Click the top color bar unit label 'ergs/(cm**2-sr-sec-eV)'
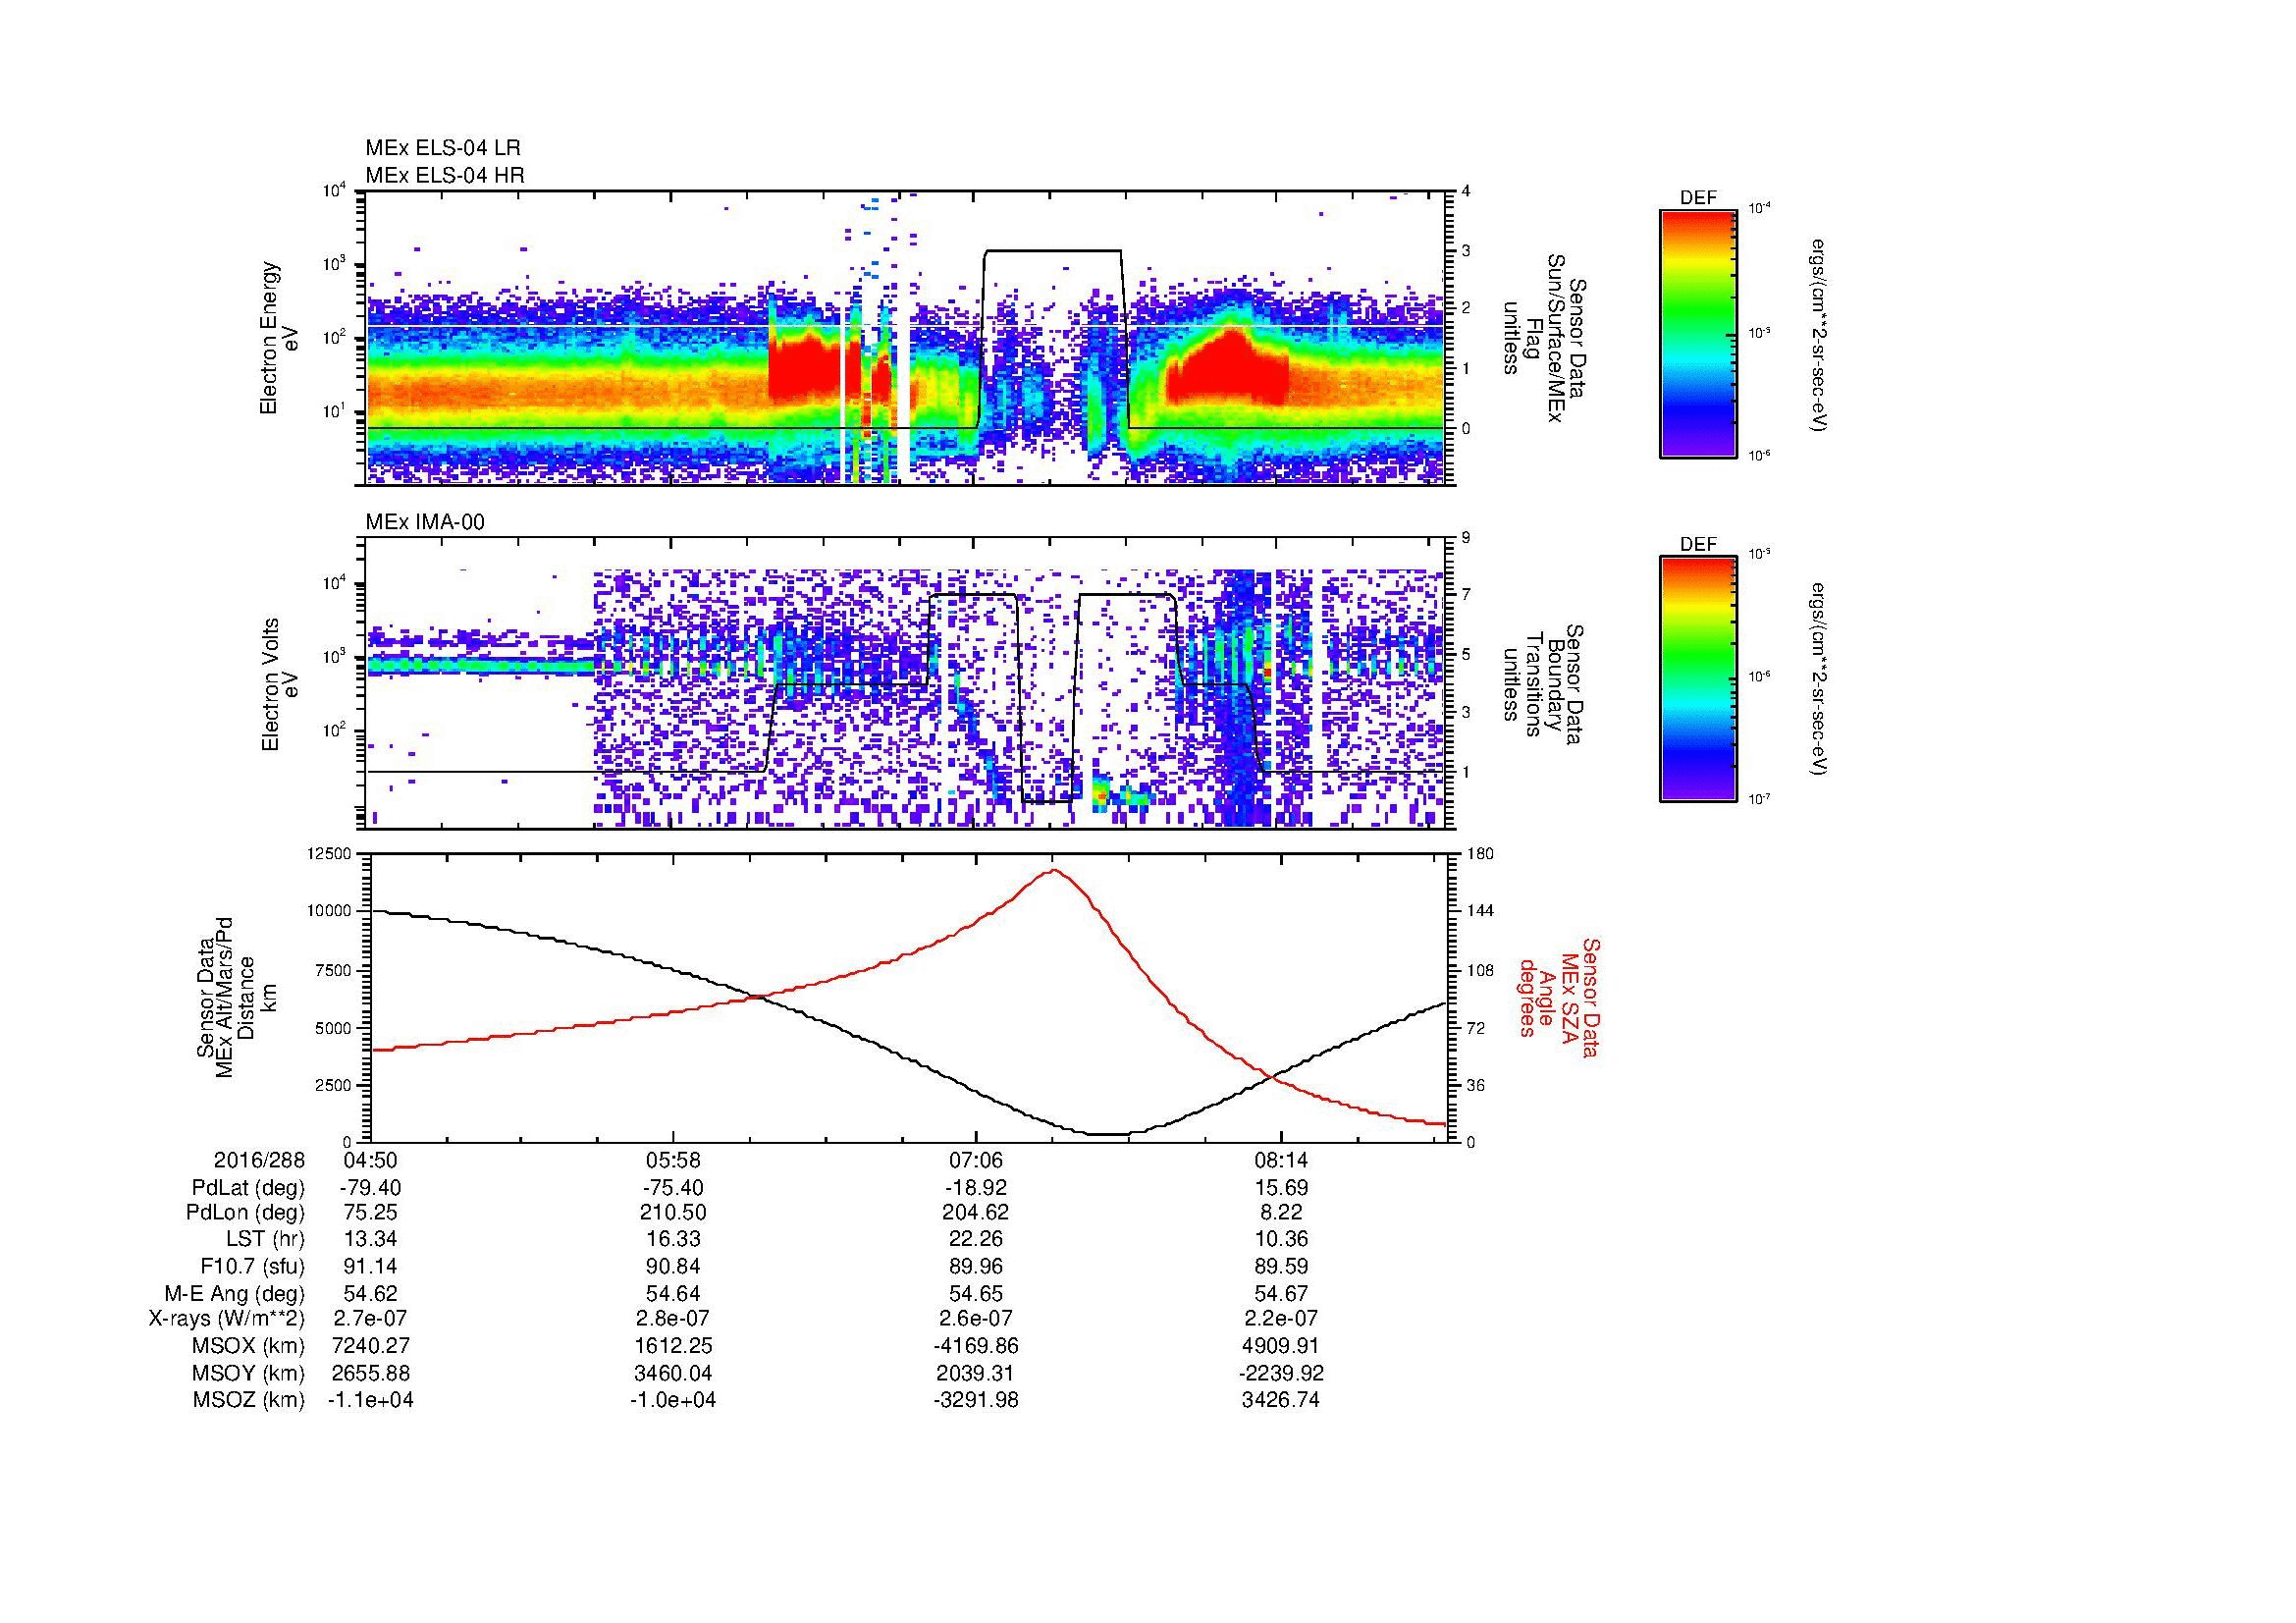The image size is (2296, 1623). (1820, 334)
